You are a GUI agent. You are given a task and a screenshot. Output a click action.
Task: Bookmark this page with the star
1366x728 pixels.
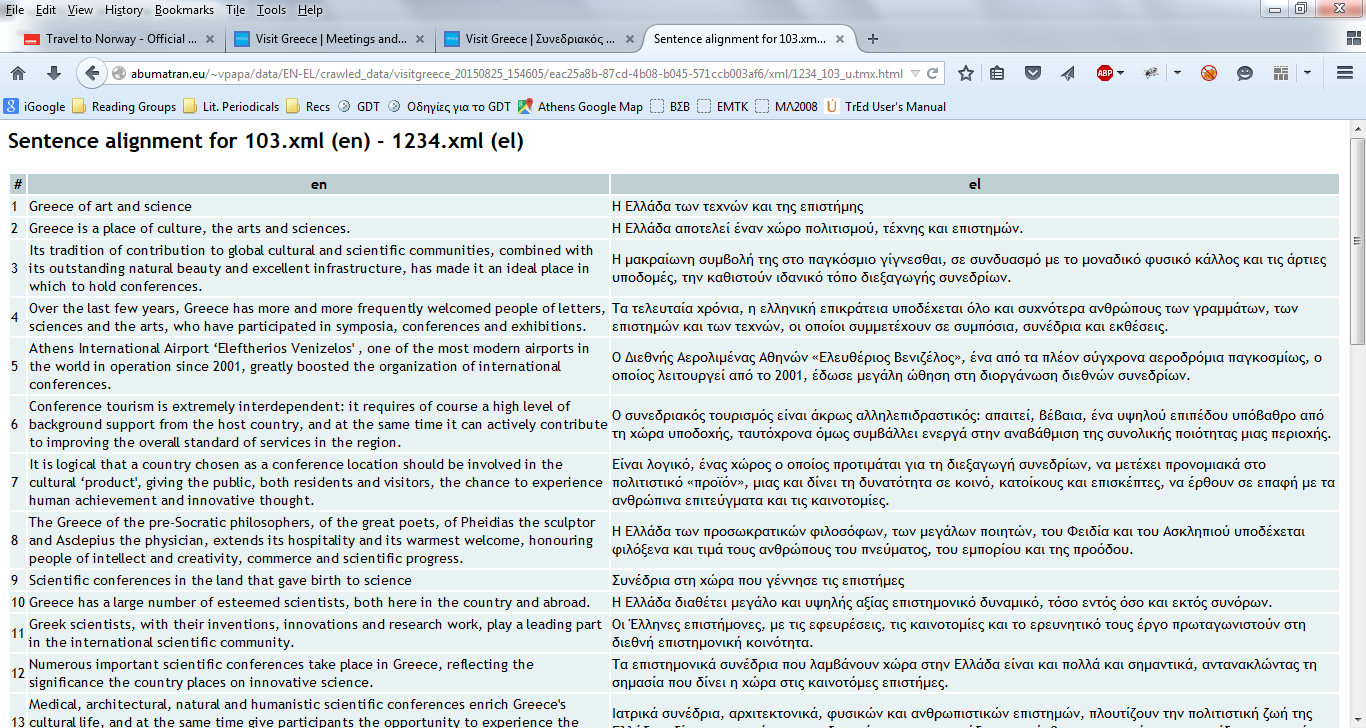coord(966,73)
